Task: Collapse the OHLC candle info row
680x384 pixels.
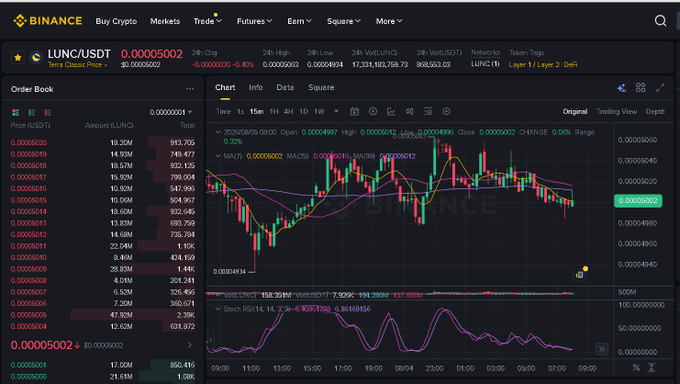Action: point(218,132)
